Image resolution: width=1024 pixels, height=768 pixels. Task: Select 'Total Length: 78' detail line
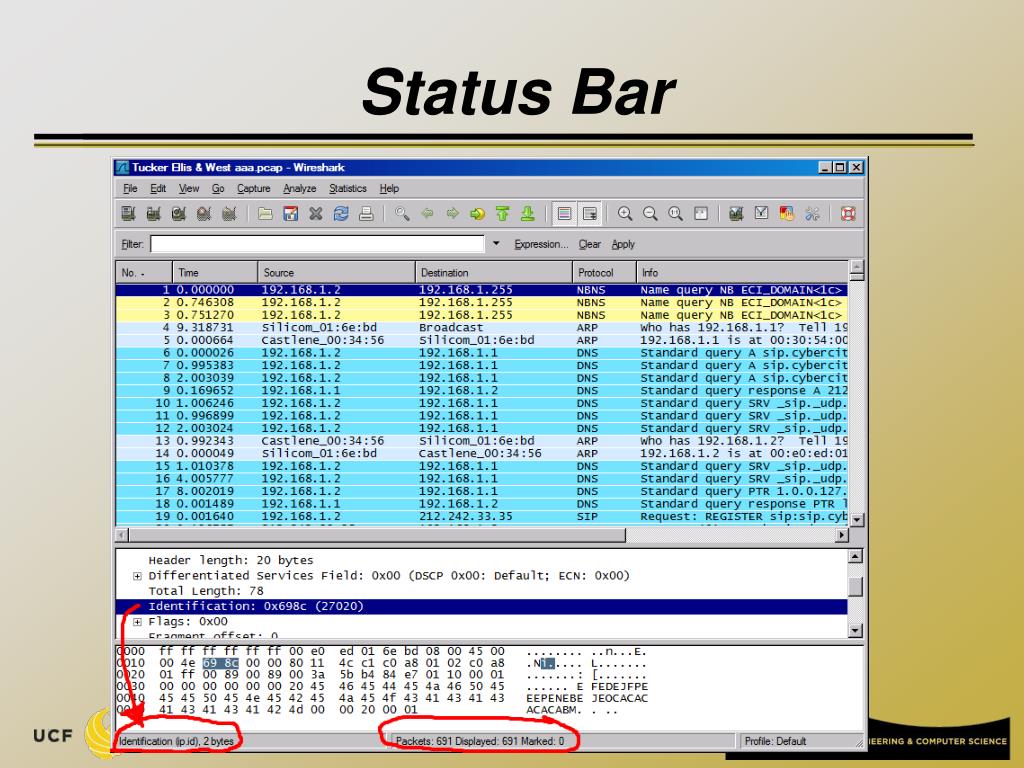tap(206, 591)
